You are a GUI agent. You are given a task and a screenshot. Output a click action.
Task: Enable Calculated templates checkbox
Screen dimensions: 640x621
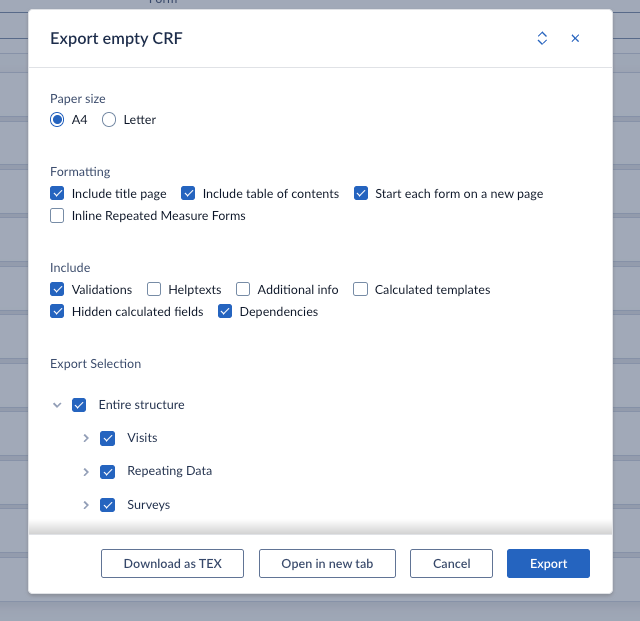click(361, 290)
